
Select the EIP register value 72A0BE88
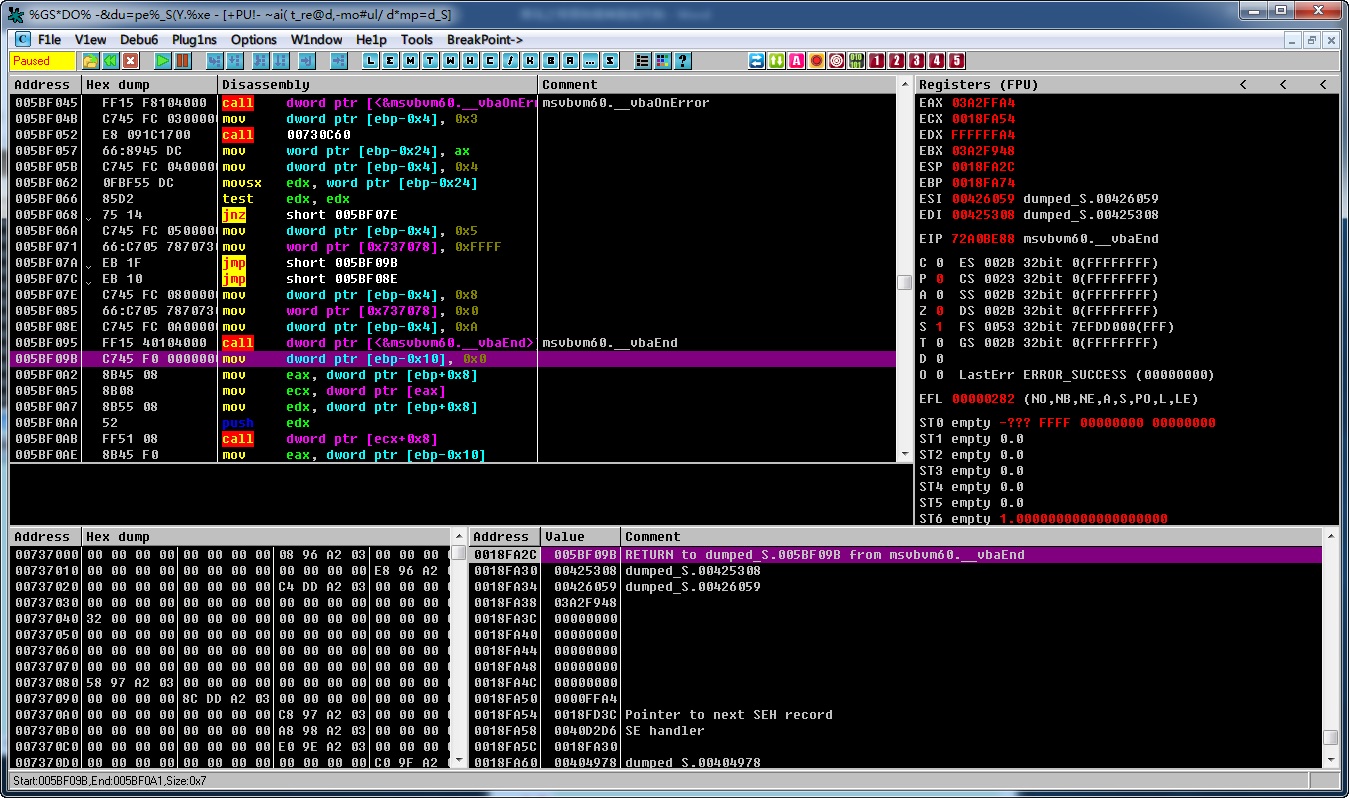(x=983, y=239)
